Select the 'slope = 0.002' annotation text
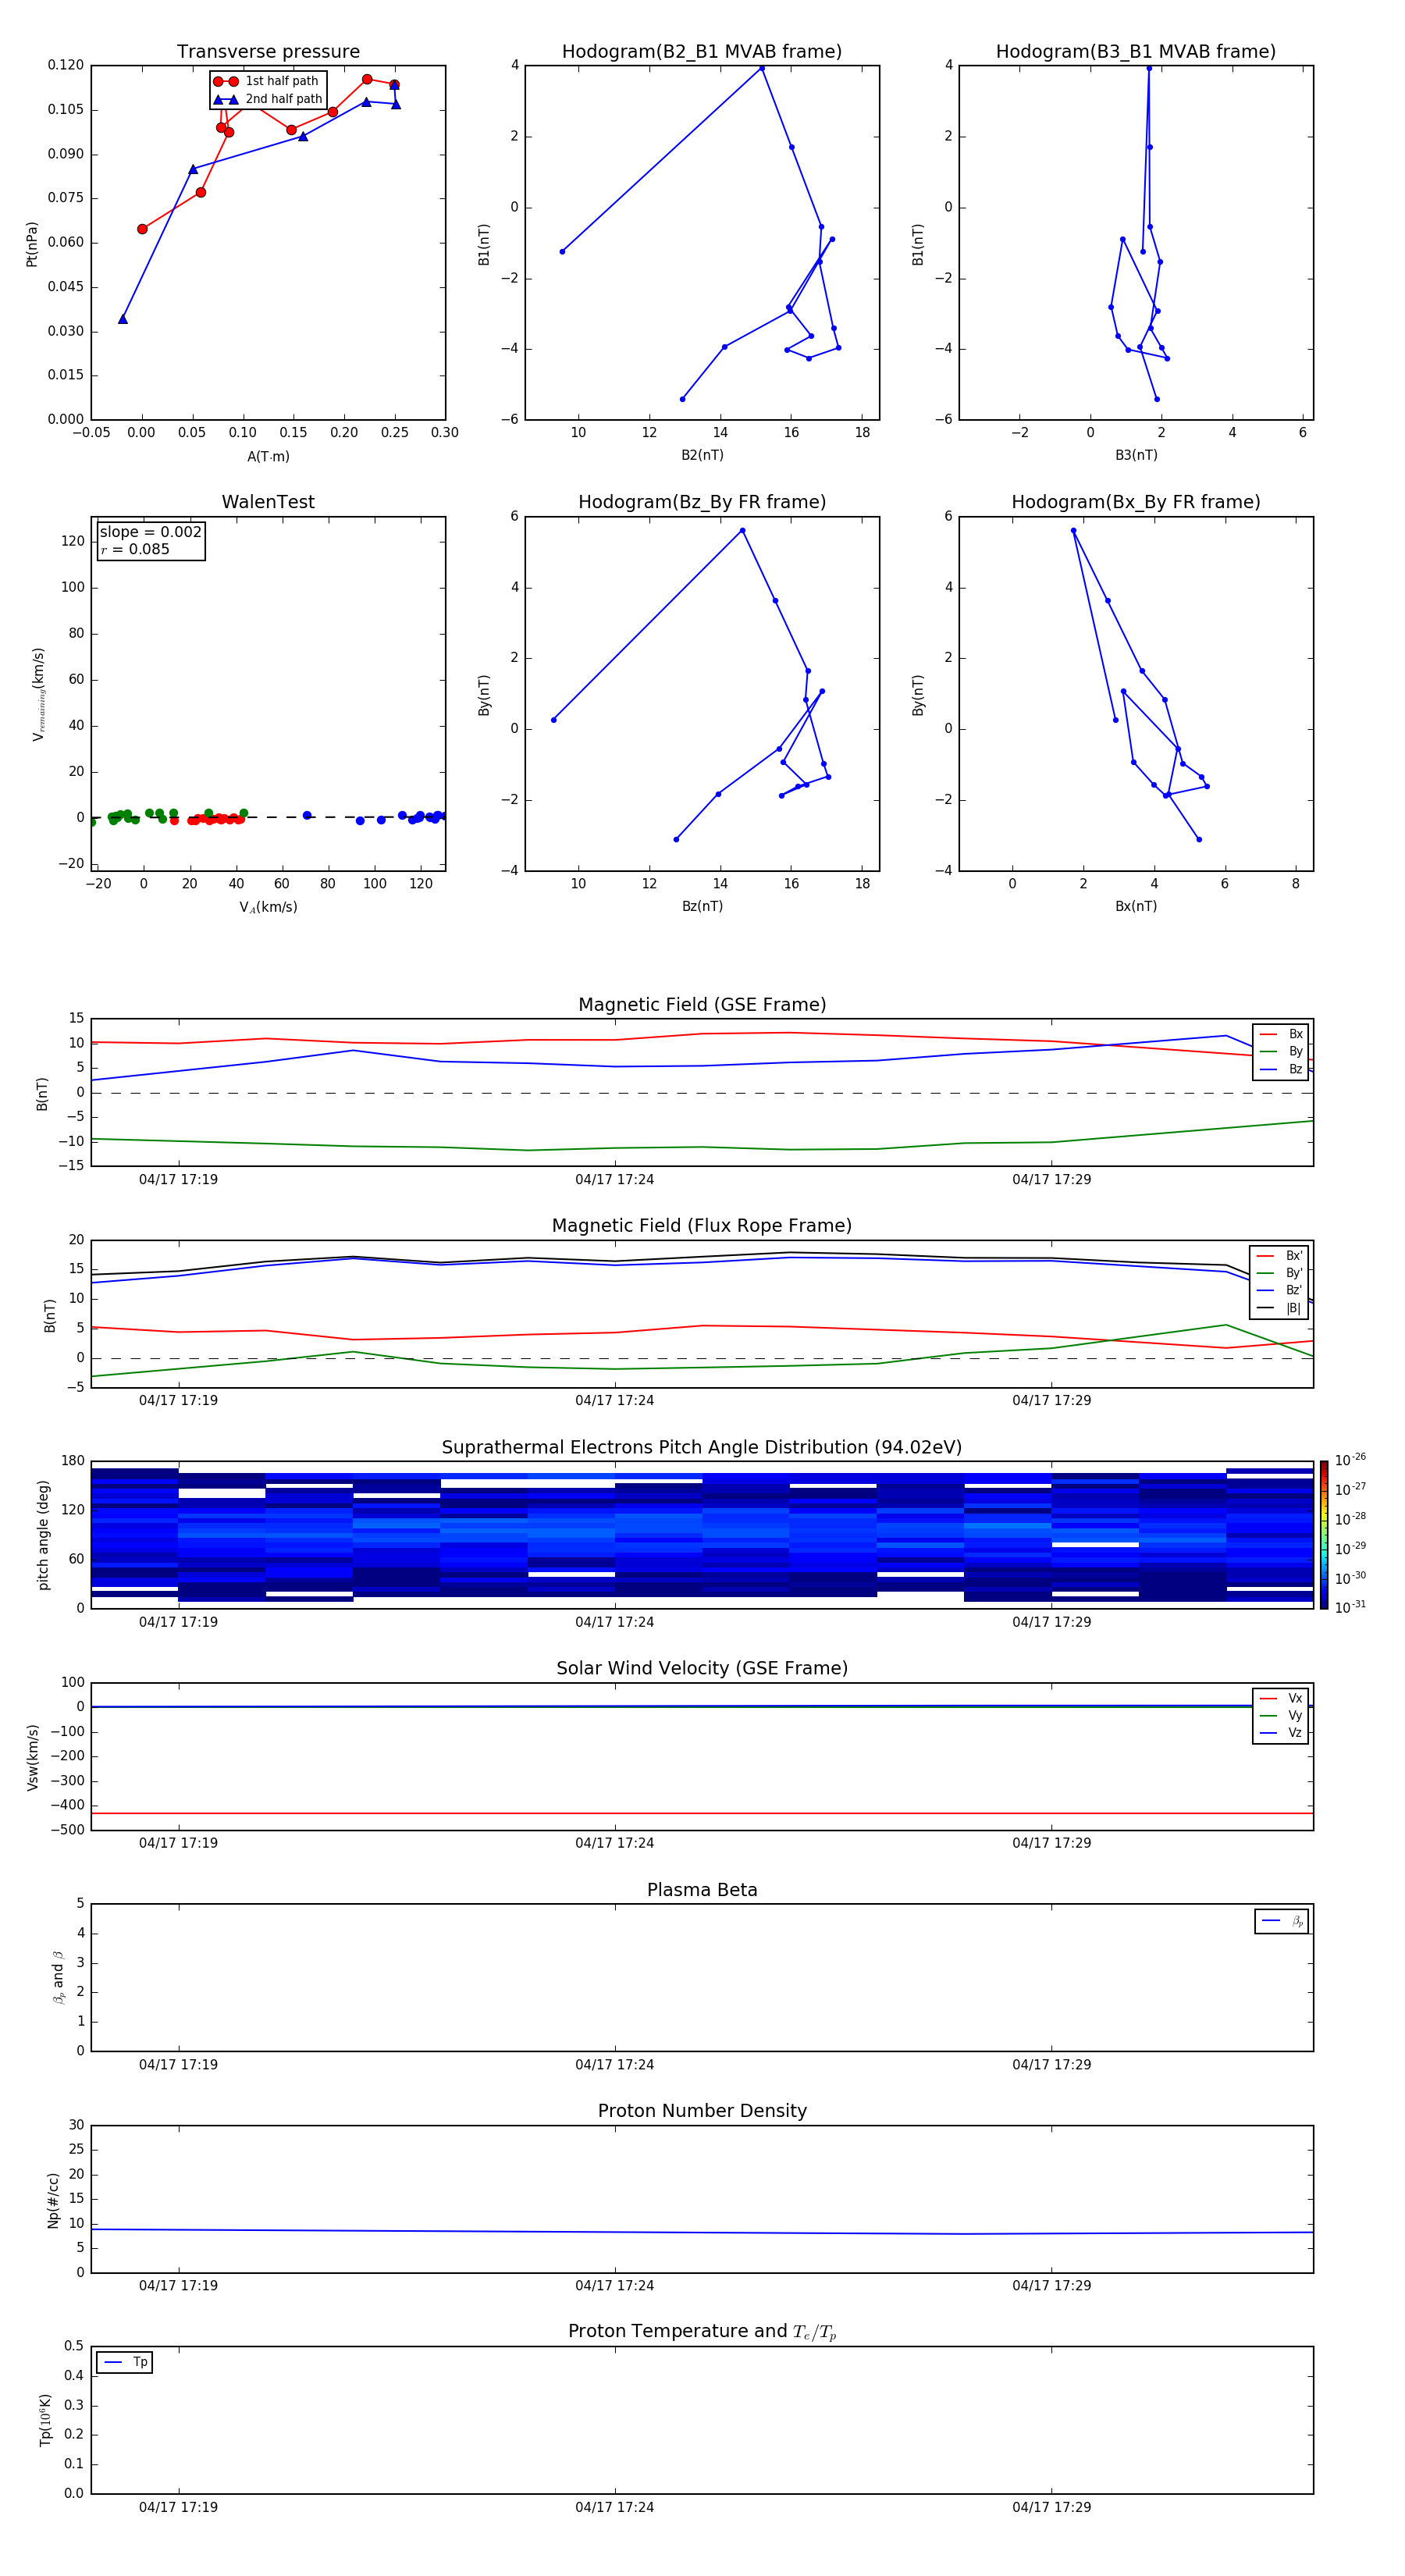Screen dimensions: 1405x2576 point(150,532)
